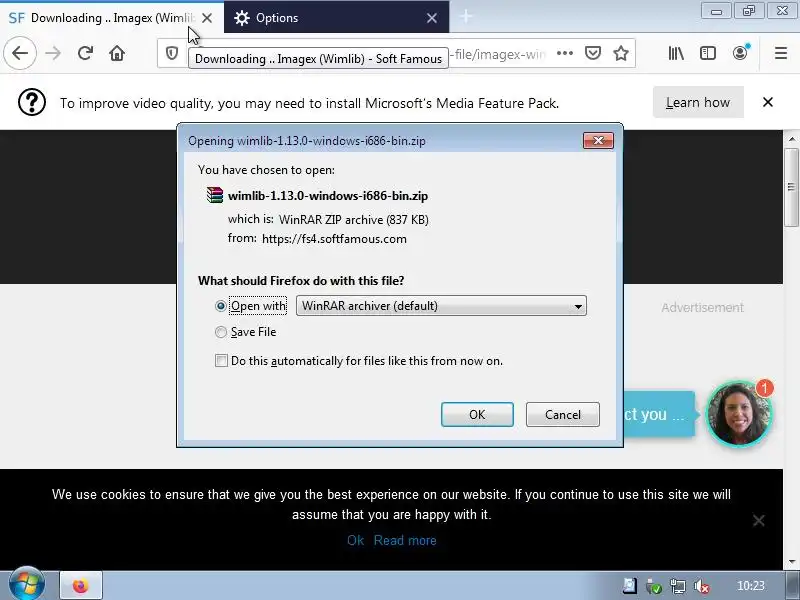Click the taskbar clock showing 10:23
The image size is (800, 600).
coord(751,586)
